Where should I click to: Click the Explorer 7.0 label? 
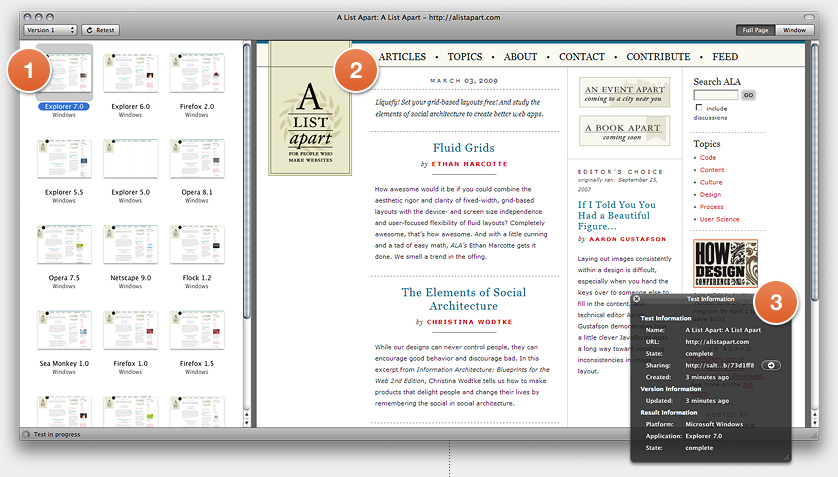tap(64, 106)
